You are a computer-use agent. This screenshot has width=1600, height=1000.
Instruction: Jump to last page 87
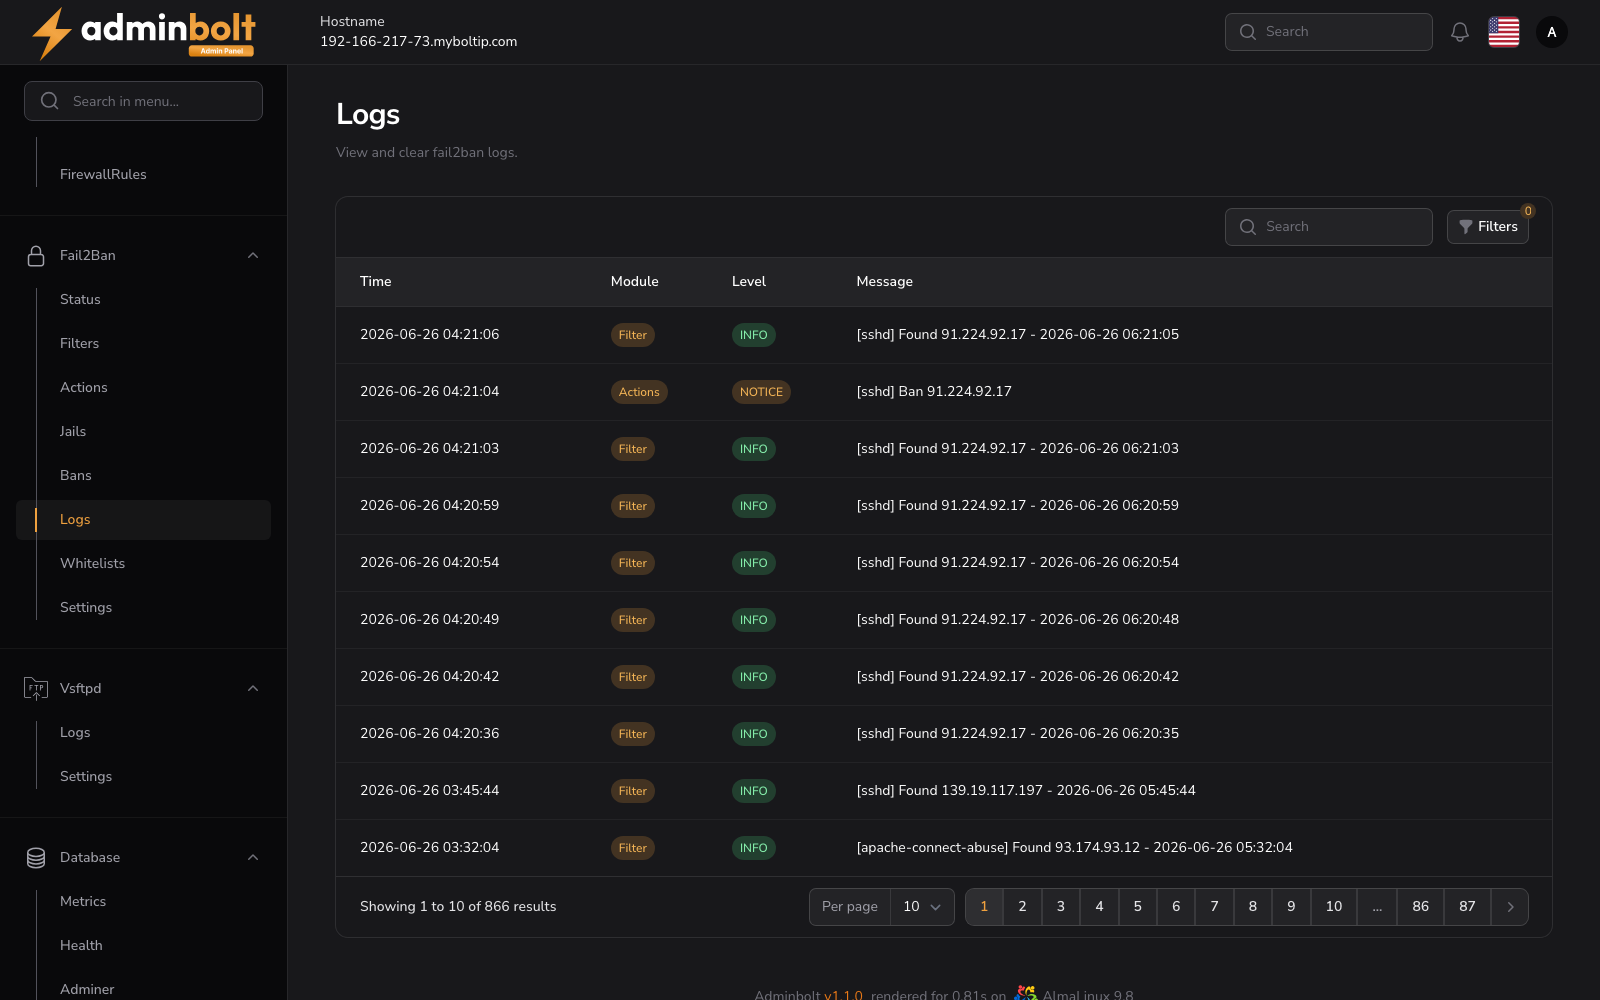1467,907
